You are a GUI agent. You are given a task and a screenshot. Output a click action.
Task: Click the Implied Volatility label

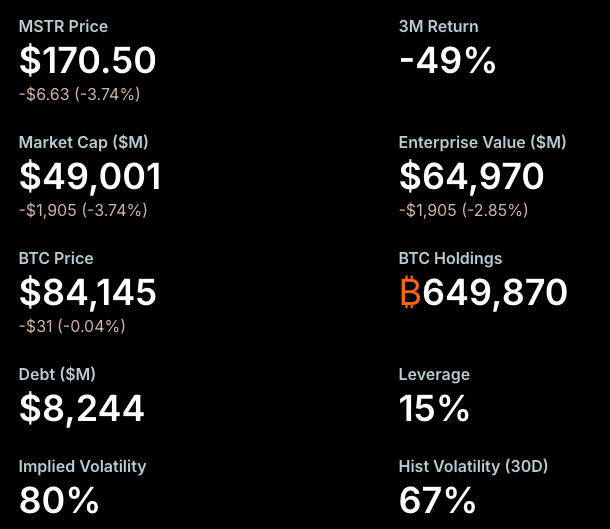pos(82,466)
